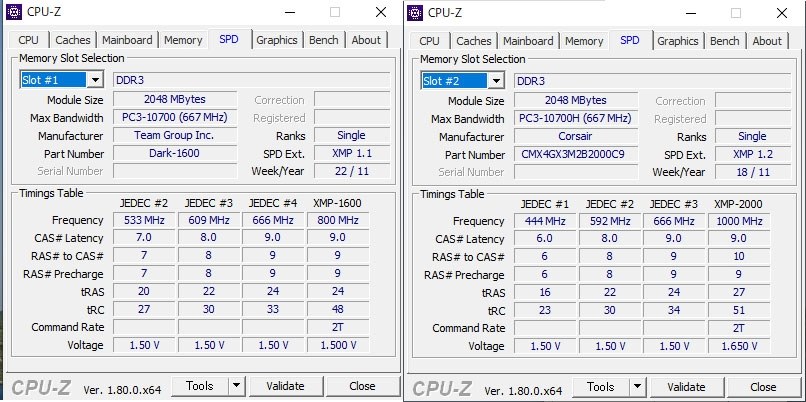Click the 533 MHz JEDEC #2 frequency cell
Viewport: 806px width, 402px height.
(x=144, y=220)
